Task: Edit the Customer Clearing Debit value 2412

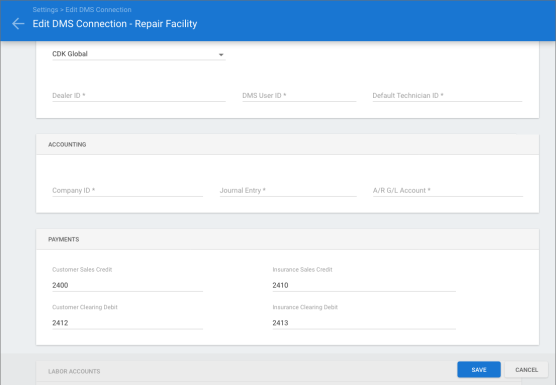Action: [127, 323]
